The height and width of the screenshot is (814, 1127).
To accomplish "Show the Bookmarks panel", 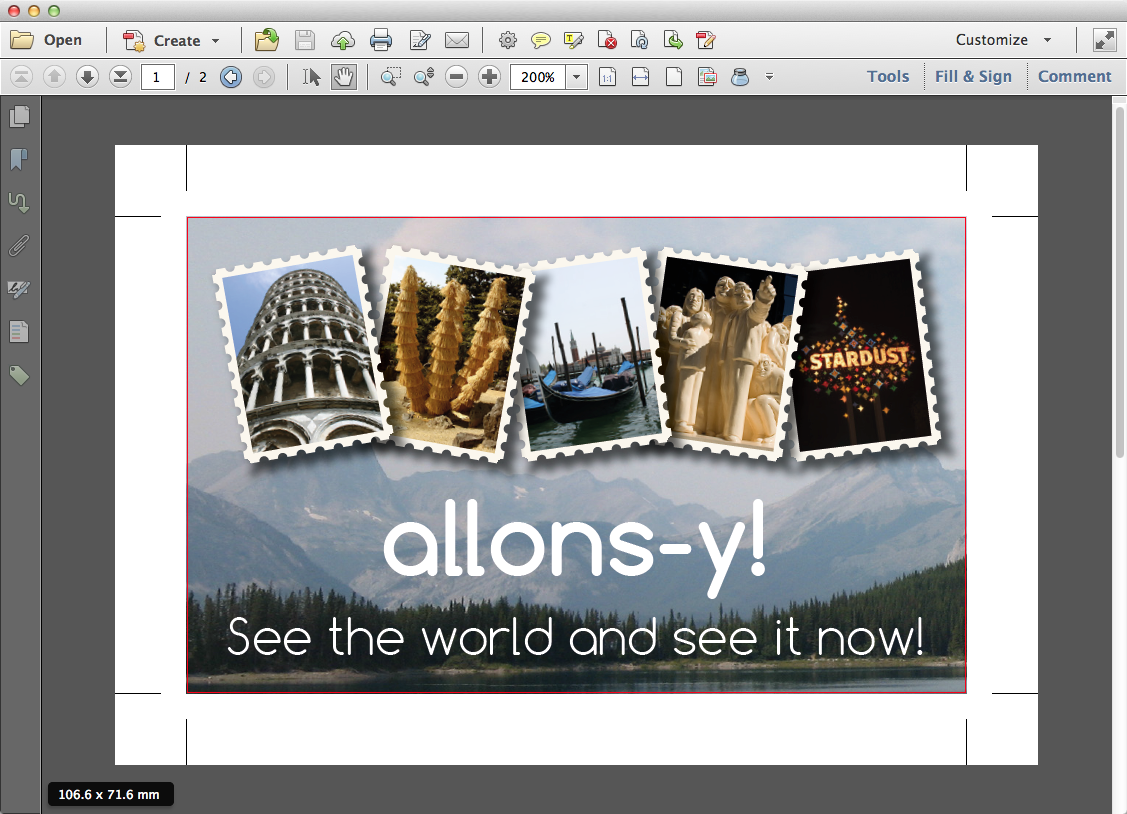I will click(x=19, y=159).
